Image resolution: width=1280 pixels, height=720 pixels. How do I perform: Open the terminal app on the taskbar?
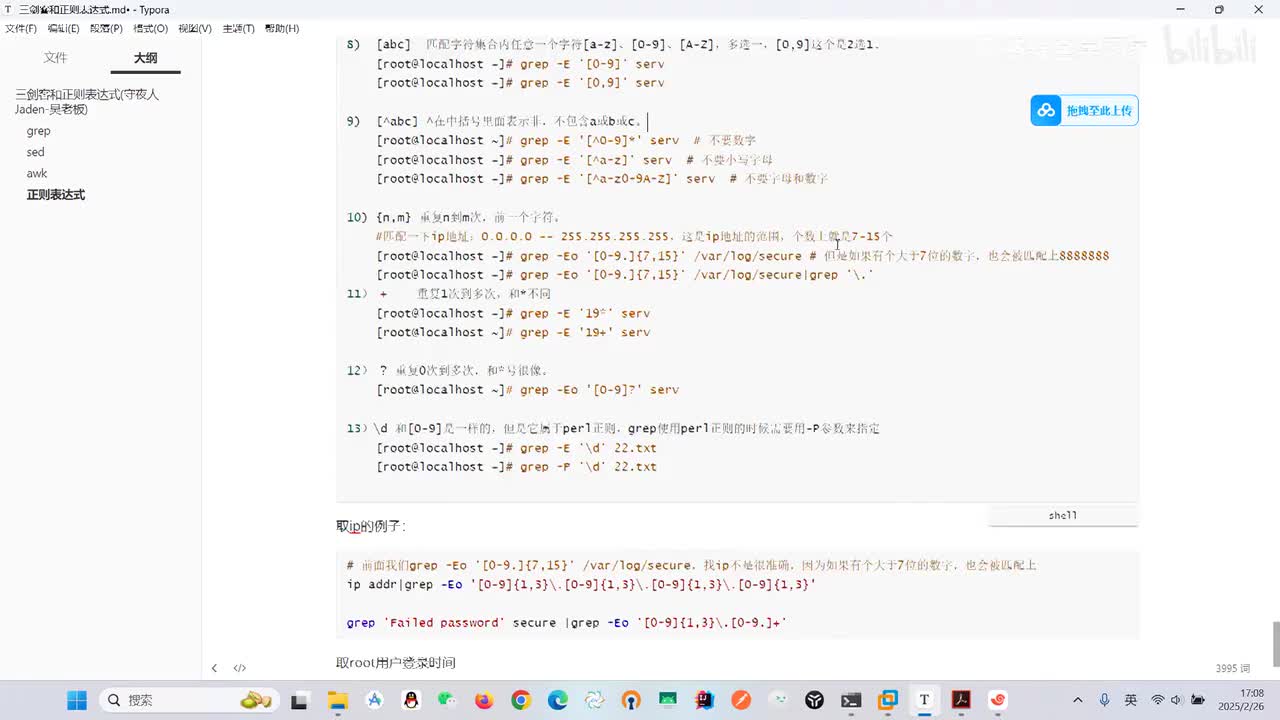(x=851, y=700)
